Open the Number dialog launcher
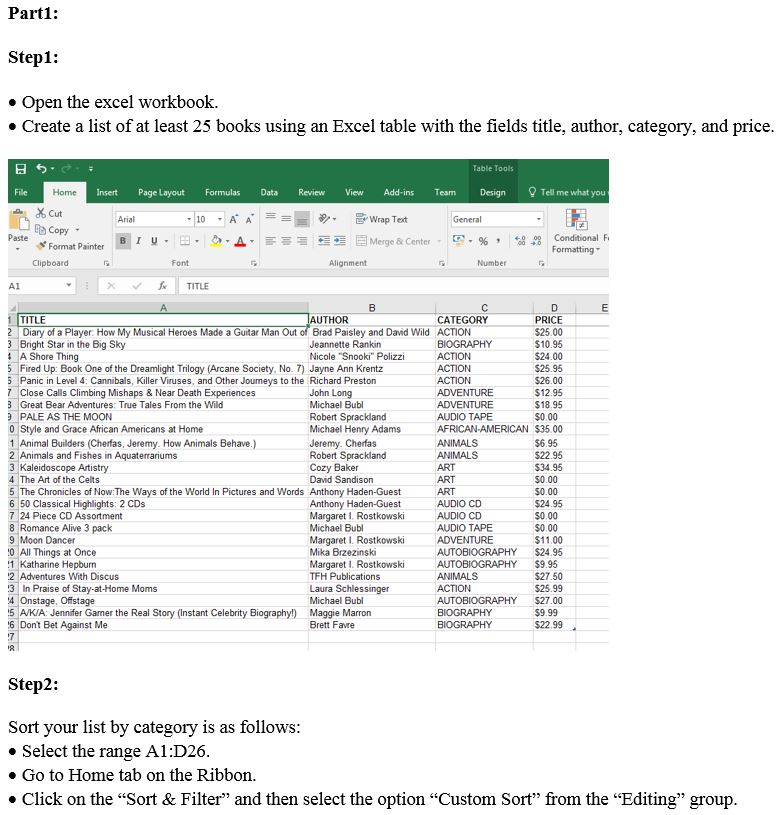Viewport: 779px width, 815px height. [541, 264]
